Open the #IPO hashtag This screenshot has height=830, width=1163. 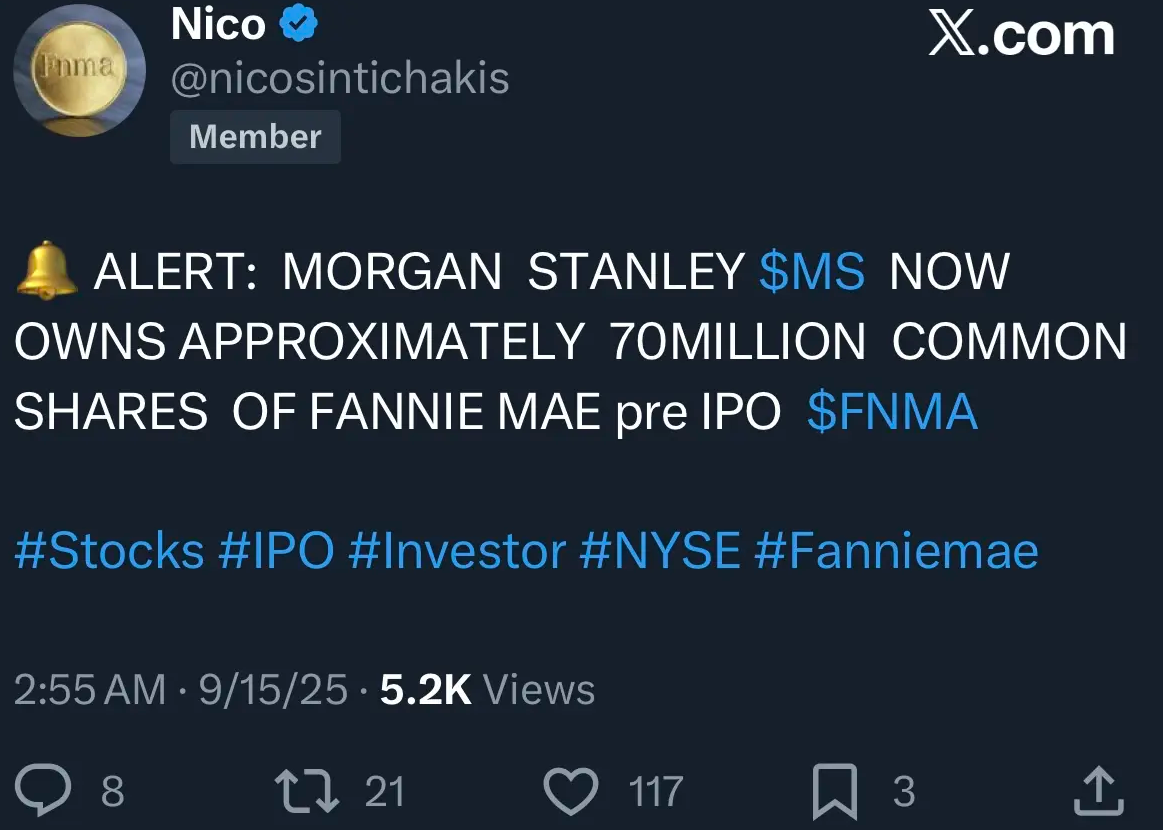coord(276,551)
